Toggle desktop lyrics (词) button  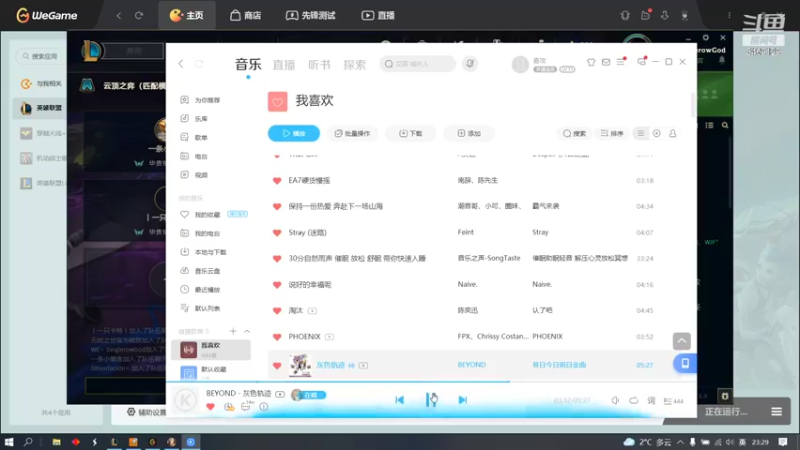(651, 401)
